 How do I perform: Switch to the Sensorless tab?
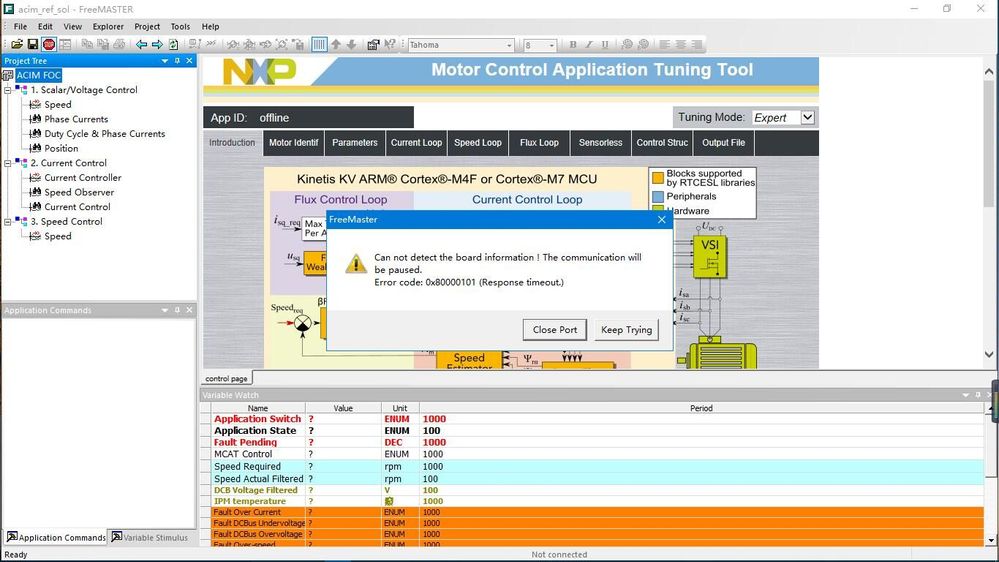[x=601, y=143]
